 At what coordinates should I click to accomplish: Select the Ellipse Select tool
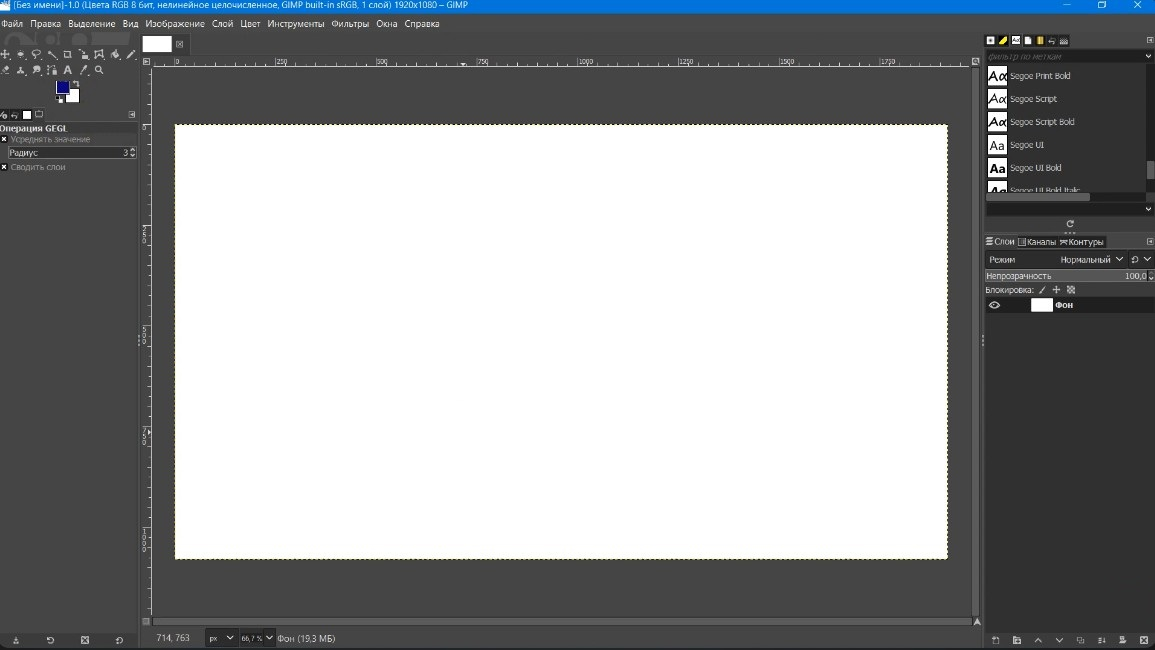pyautogui.click(x=21, y=55)
